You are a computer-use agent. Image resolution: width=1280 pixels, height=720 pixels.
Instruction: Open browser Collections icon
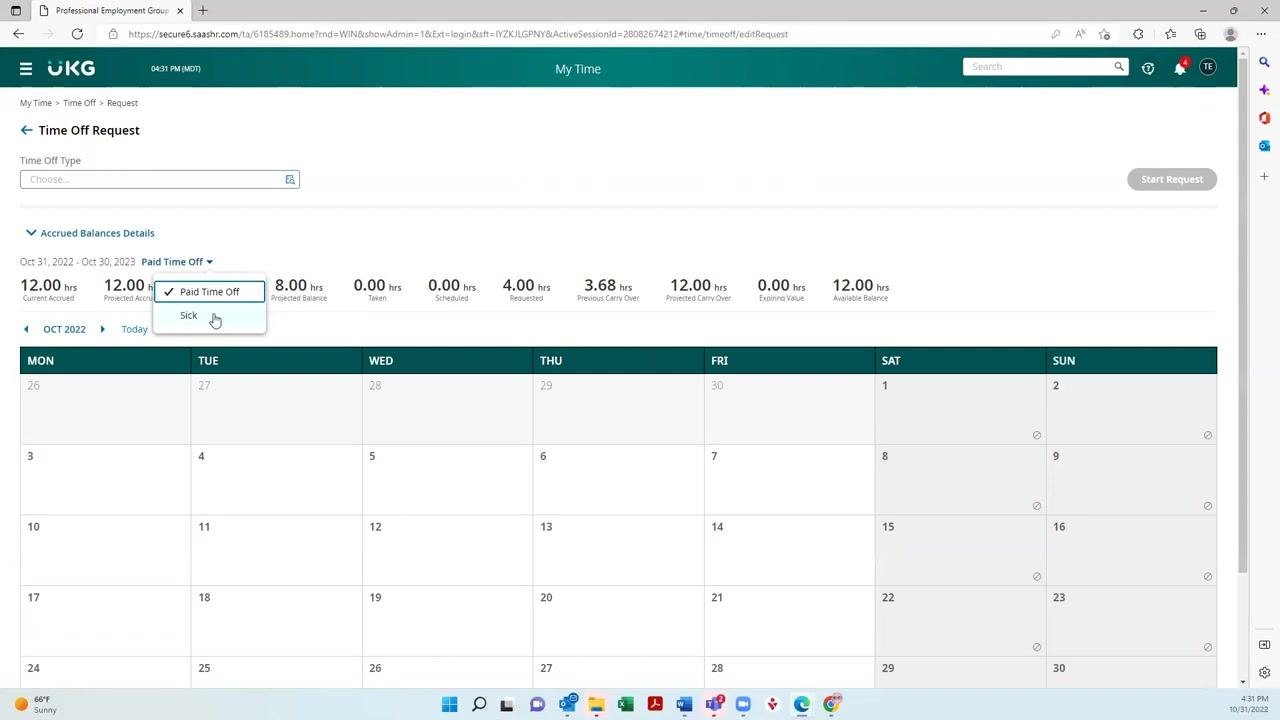(x=1200, y=34)
